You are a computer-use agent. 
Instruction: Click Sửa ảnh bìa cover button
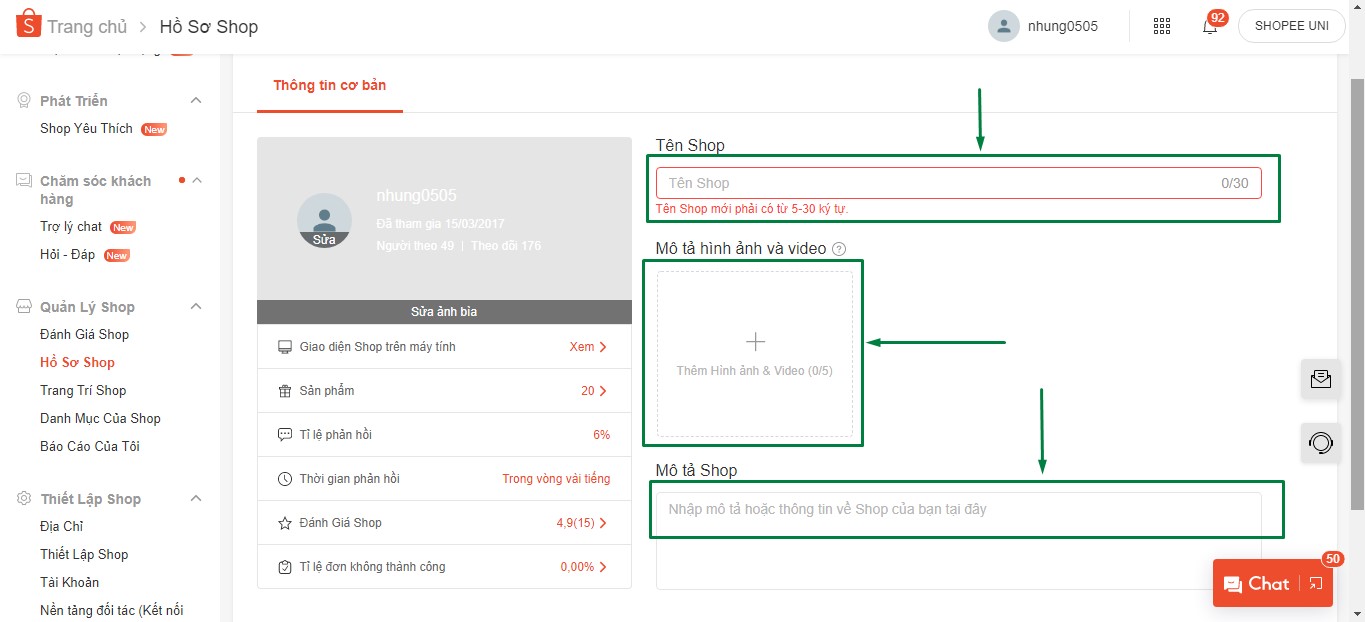click(444, 312)
